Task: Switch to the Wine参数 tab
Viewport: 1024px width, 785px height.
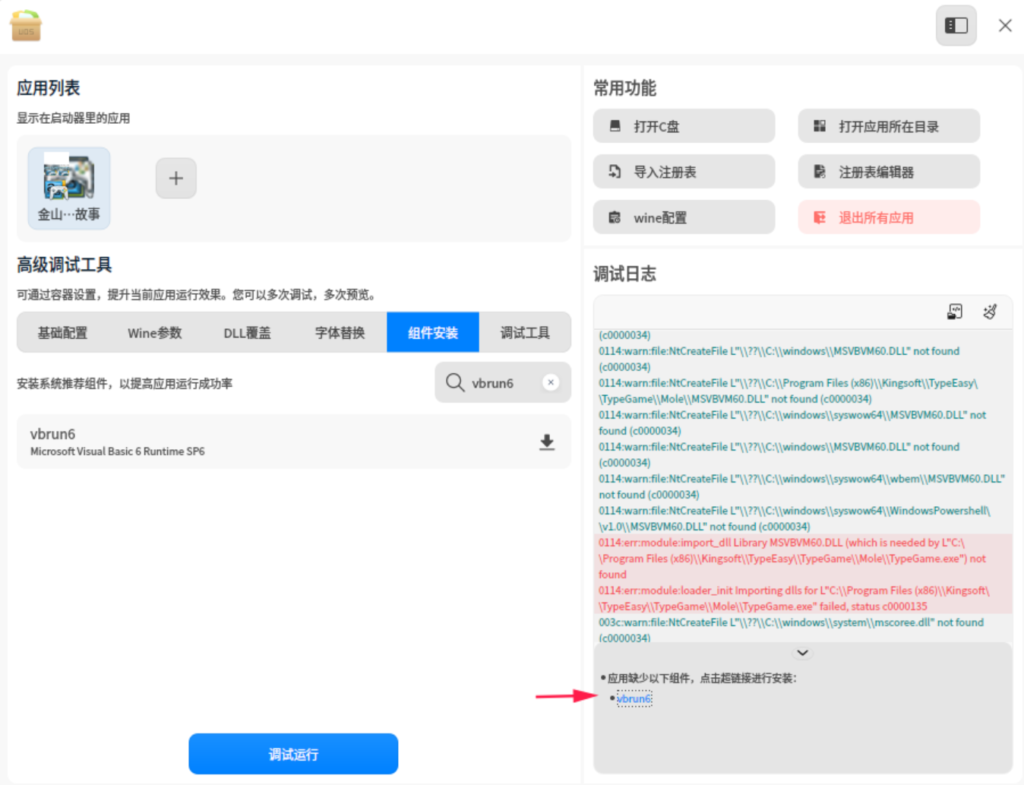Action: [x=155, y=333]
